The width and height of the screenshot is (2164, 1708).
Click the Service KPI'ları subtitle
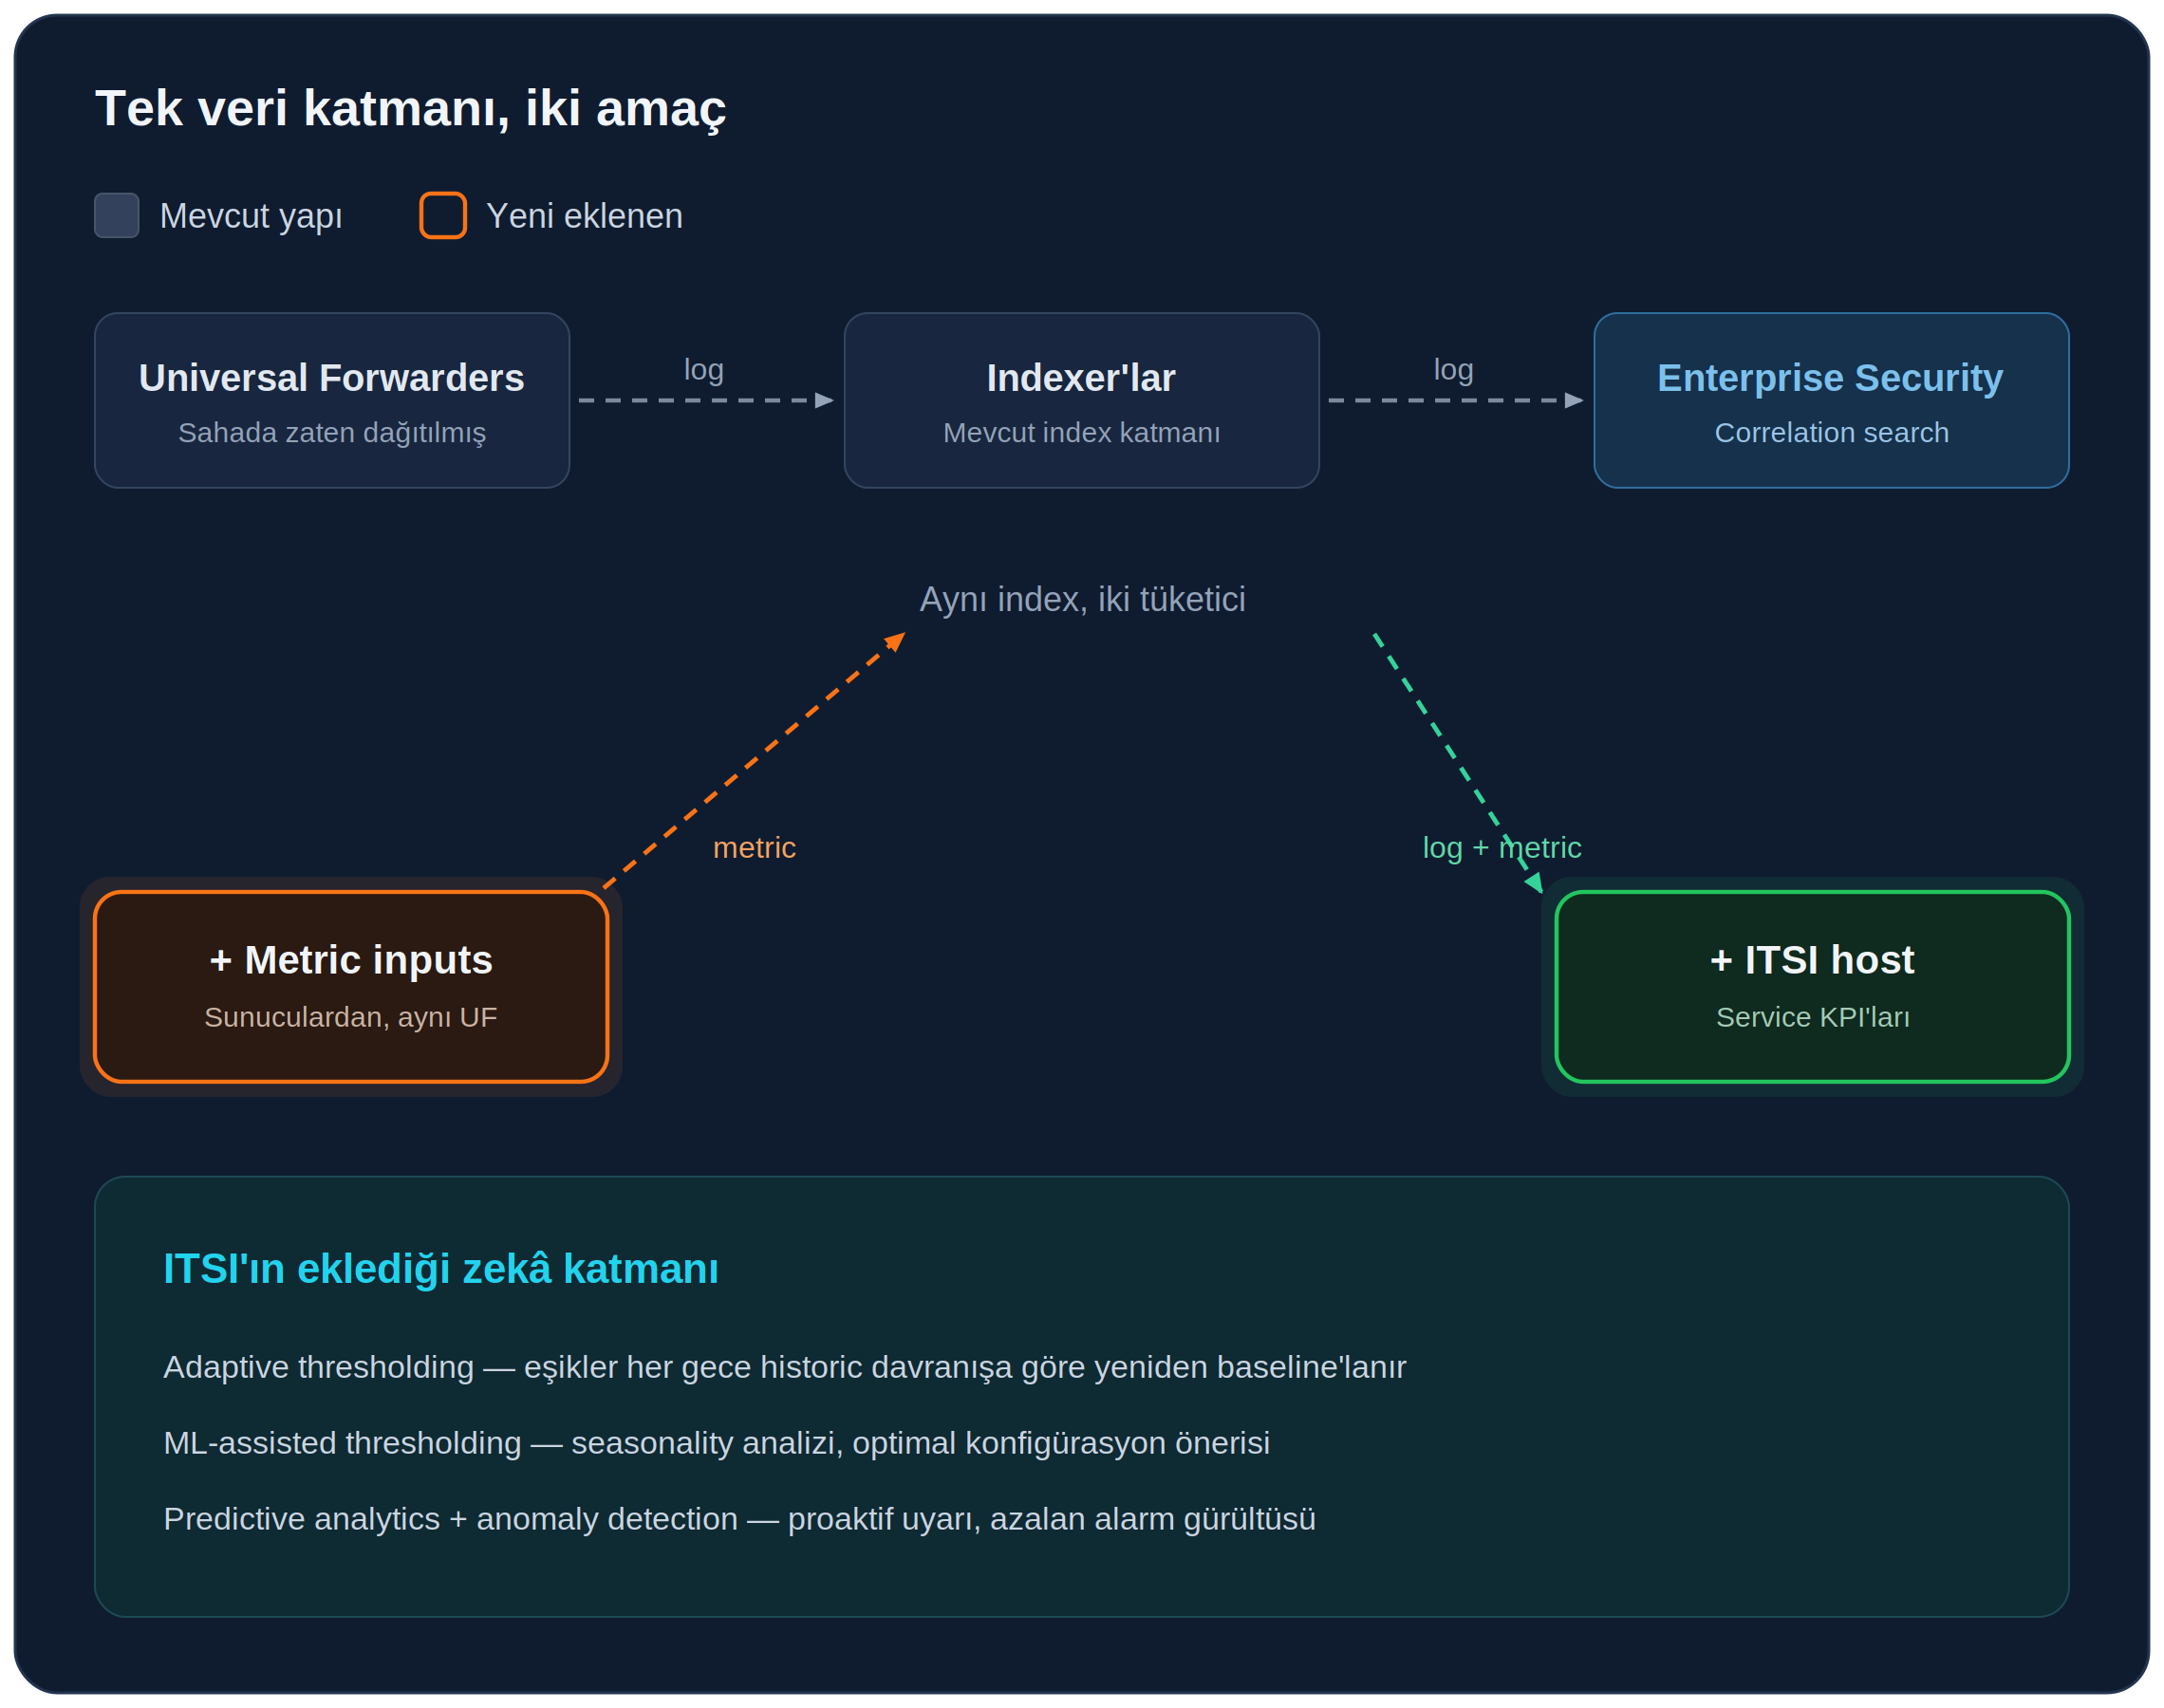coord(1812,1017)
